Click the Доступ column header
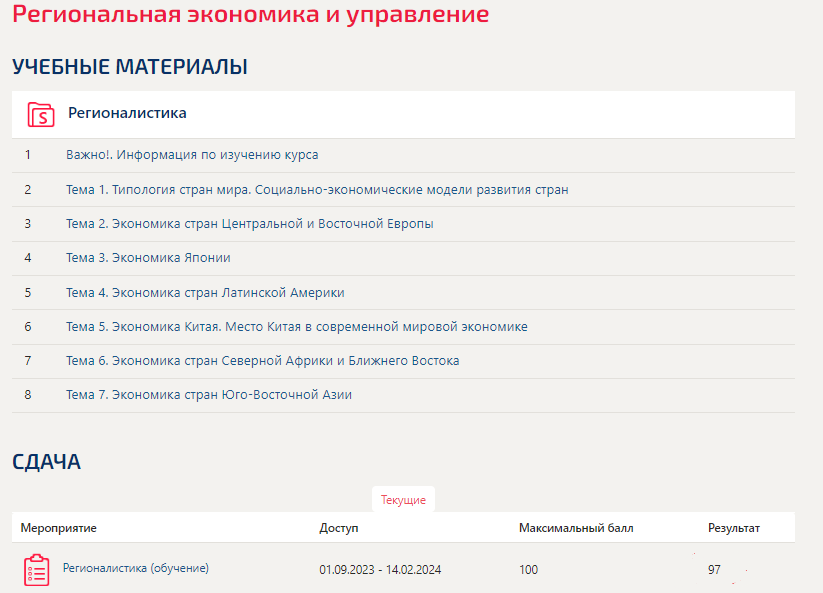Viewport: 823px width, 593px height. [x=339, y=528]
